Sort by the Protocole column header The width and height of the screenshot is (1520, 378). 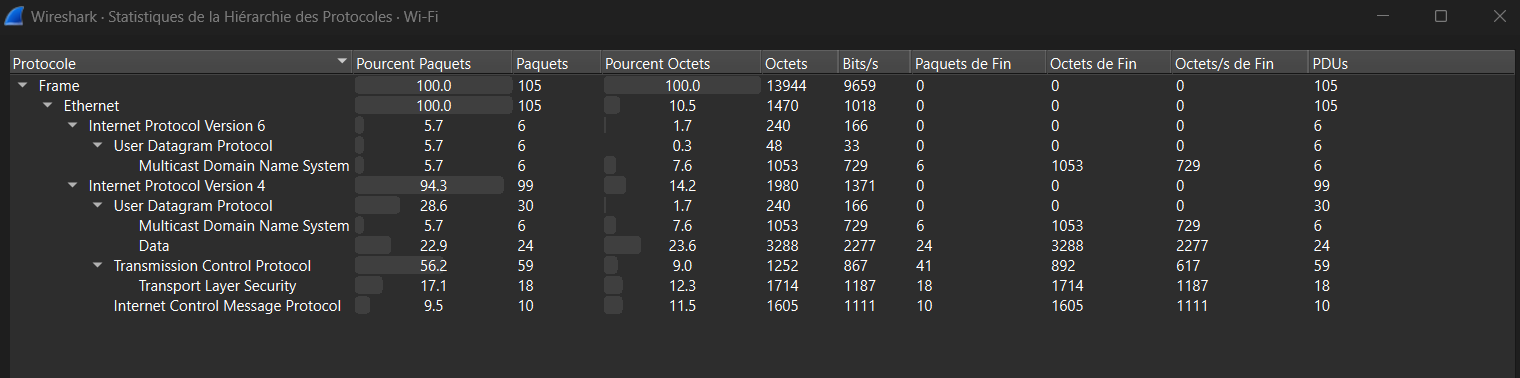coord(181,63)
